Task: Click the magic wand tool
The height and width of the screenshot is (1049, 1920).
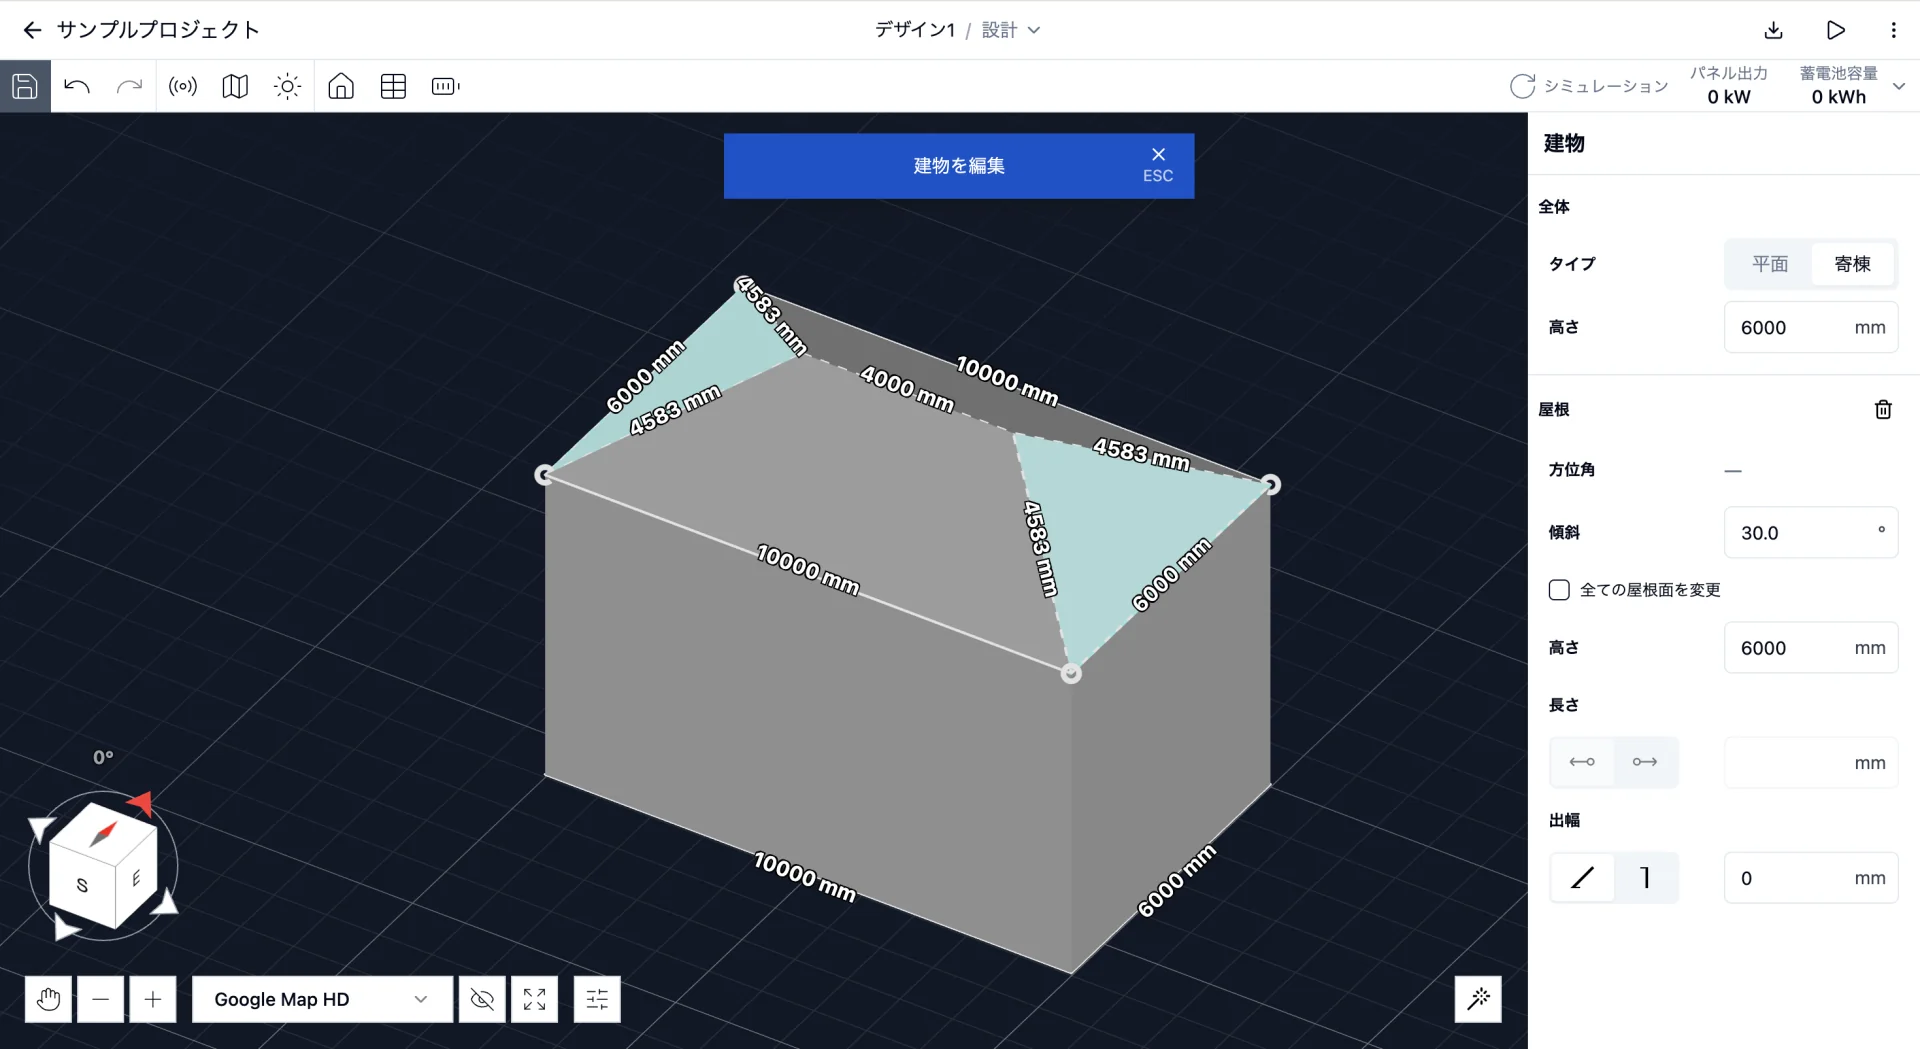Action: pyautogui.click(x=1478, y=999)
